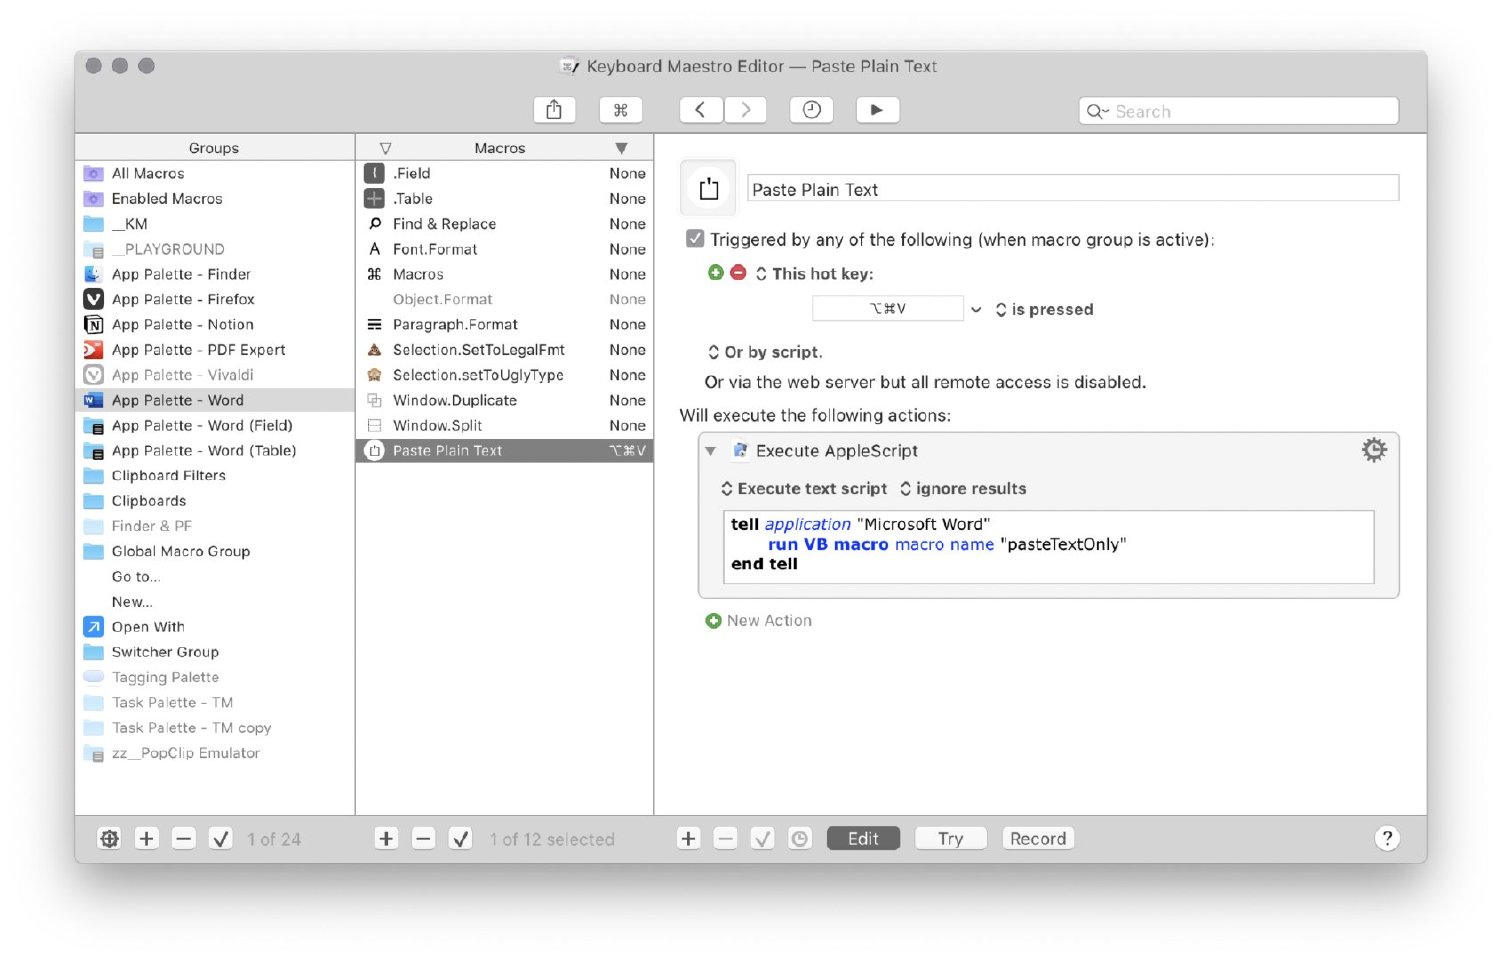Click the Run macro play button

click(877, 110)
